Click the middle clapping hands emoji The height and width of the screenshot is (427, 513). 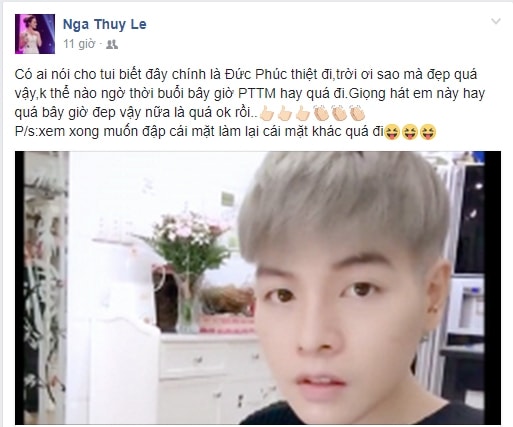coord(339,113)
